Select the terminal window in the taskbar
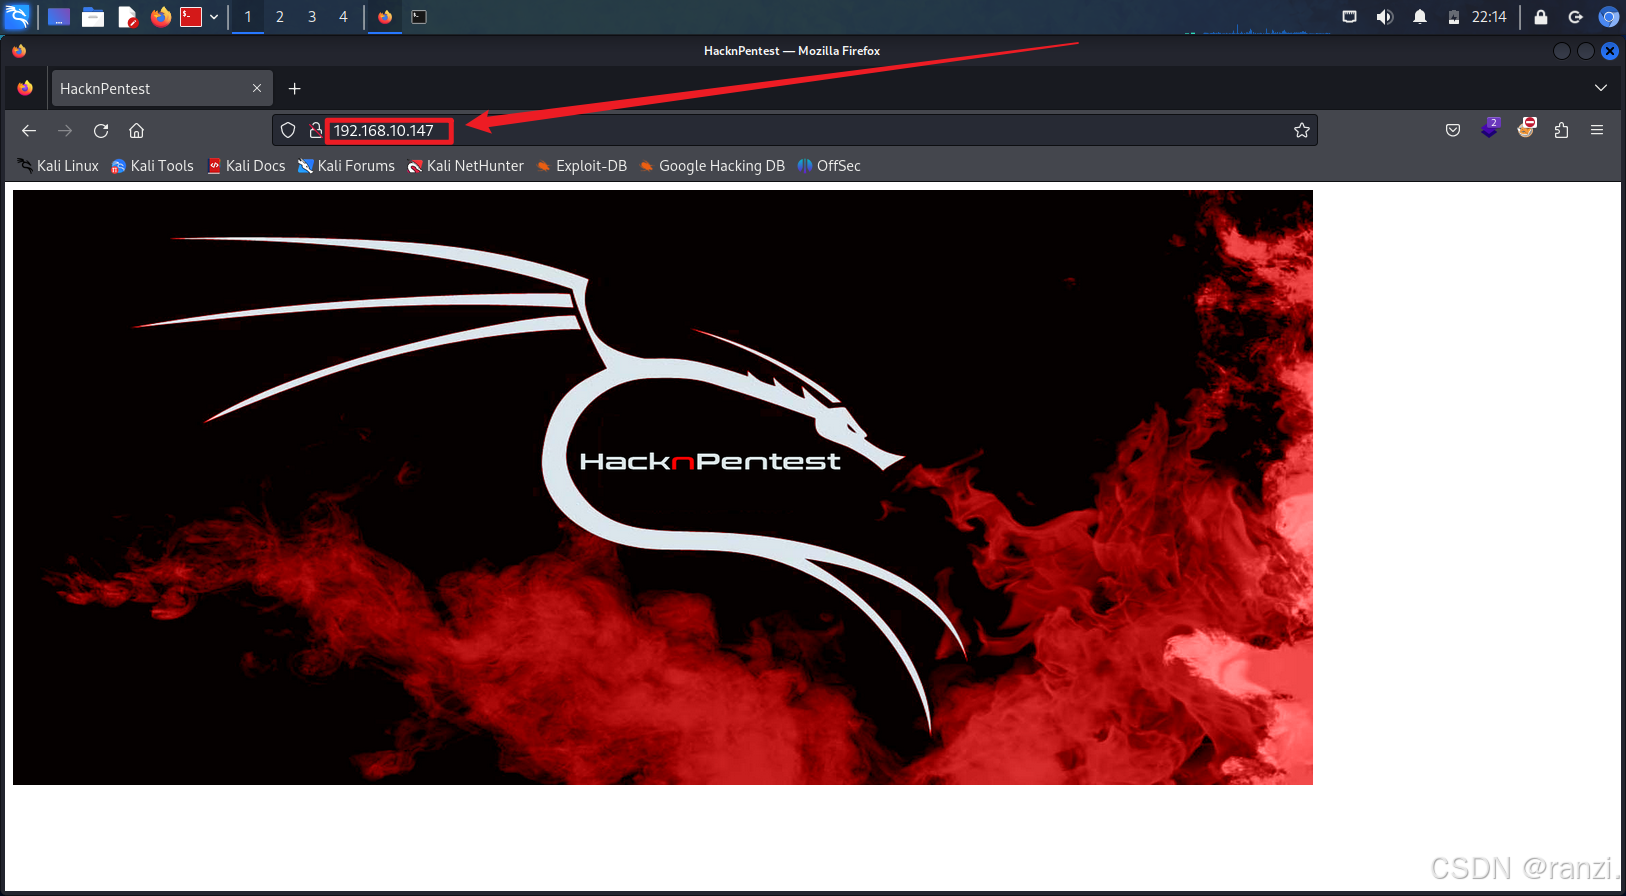Viewport: 1626px width, 896px height. click(419, 17)
